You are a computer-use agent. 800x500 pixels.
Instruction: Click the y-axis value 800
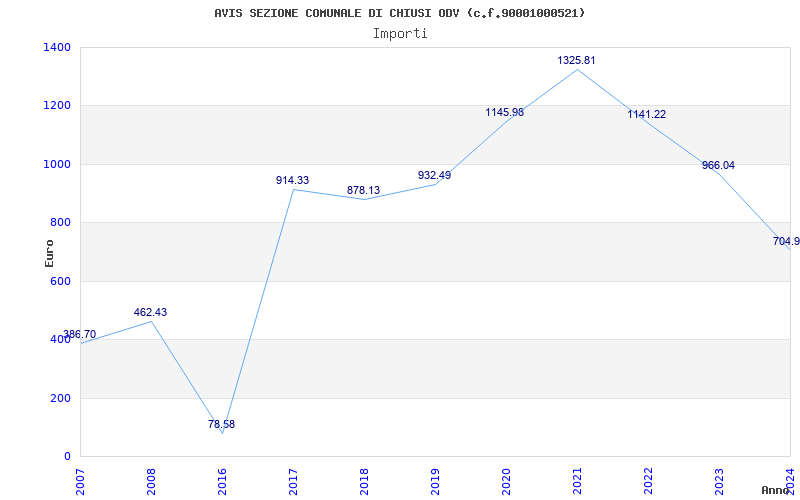[60, 222]
